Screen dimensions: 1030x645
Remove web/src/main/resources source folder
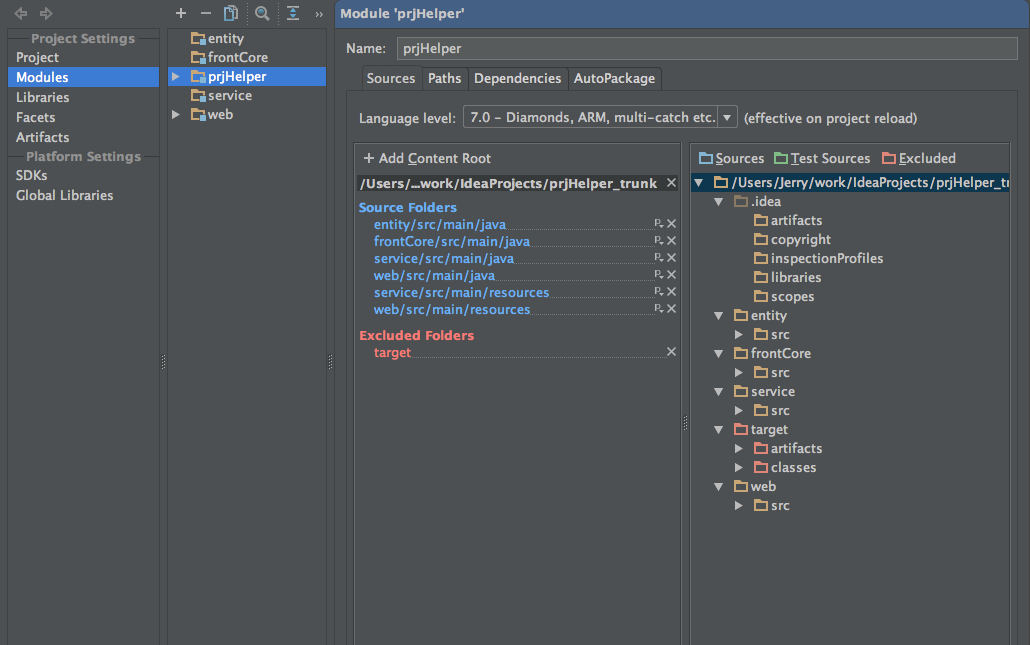pos(671,309)
